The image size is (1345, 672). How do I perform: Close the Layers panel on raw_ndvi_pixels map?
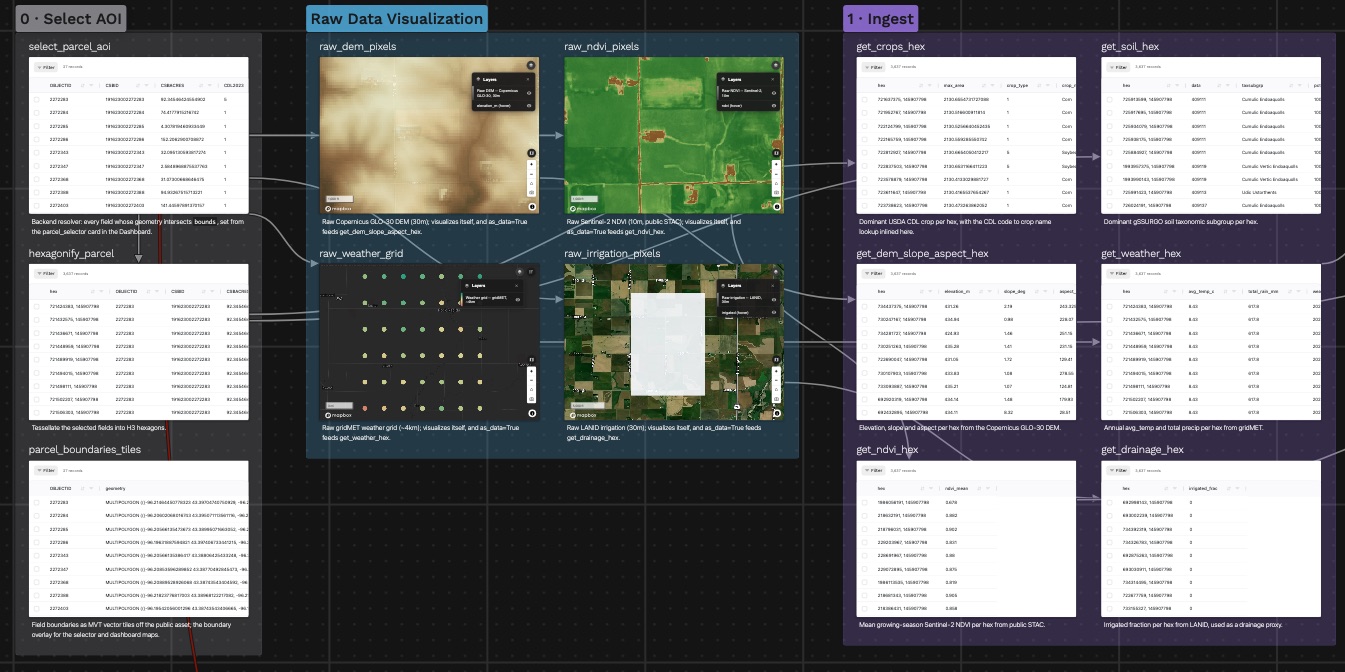772,79
